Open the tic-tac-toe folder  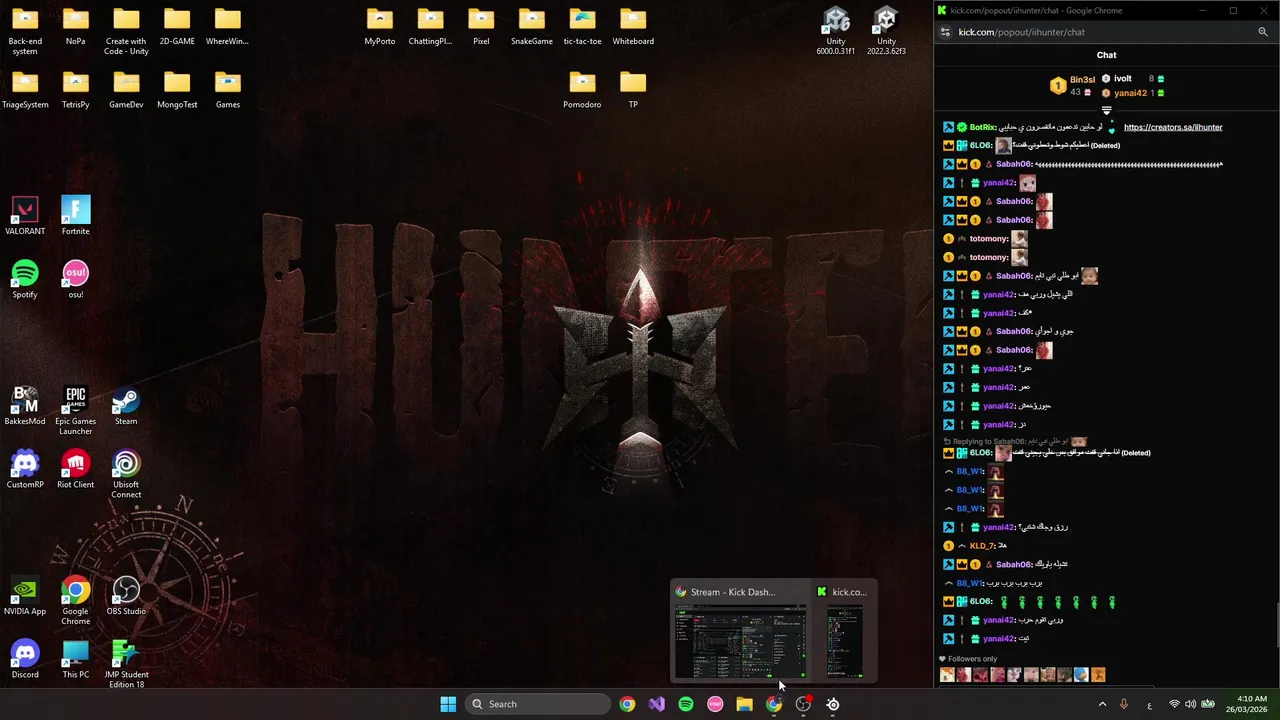[x=582, y=26]
